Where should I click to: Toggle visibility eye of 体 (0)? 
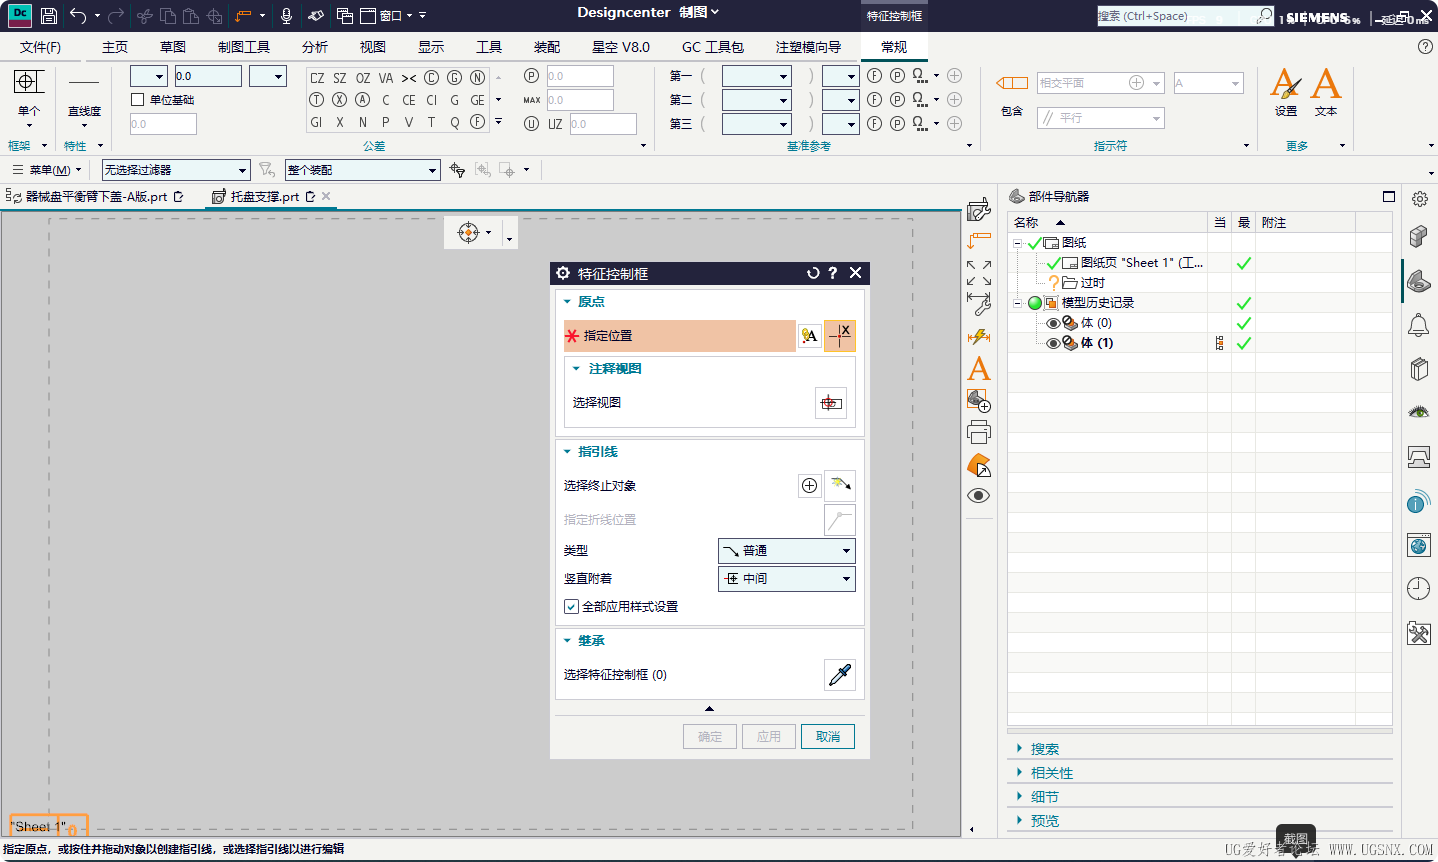pos(1053,323)
